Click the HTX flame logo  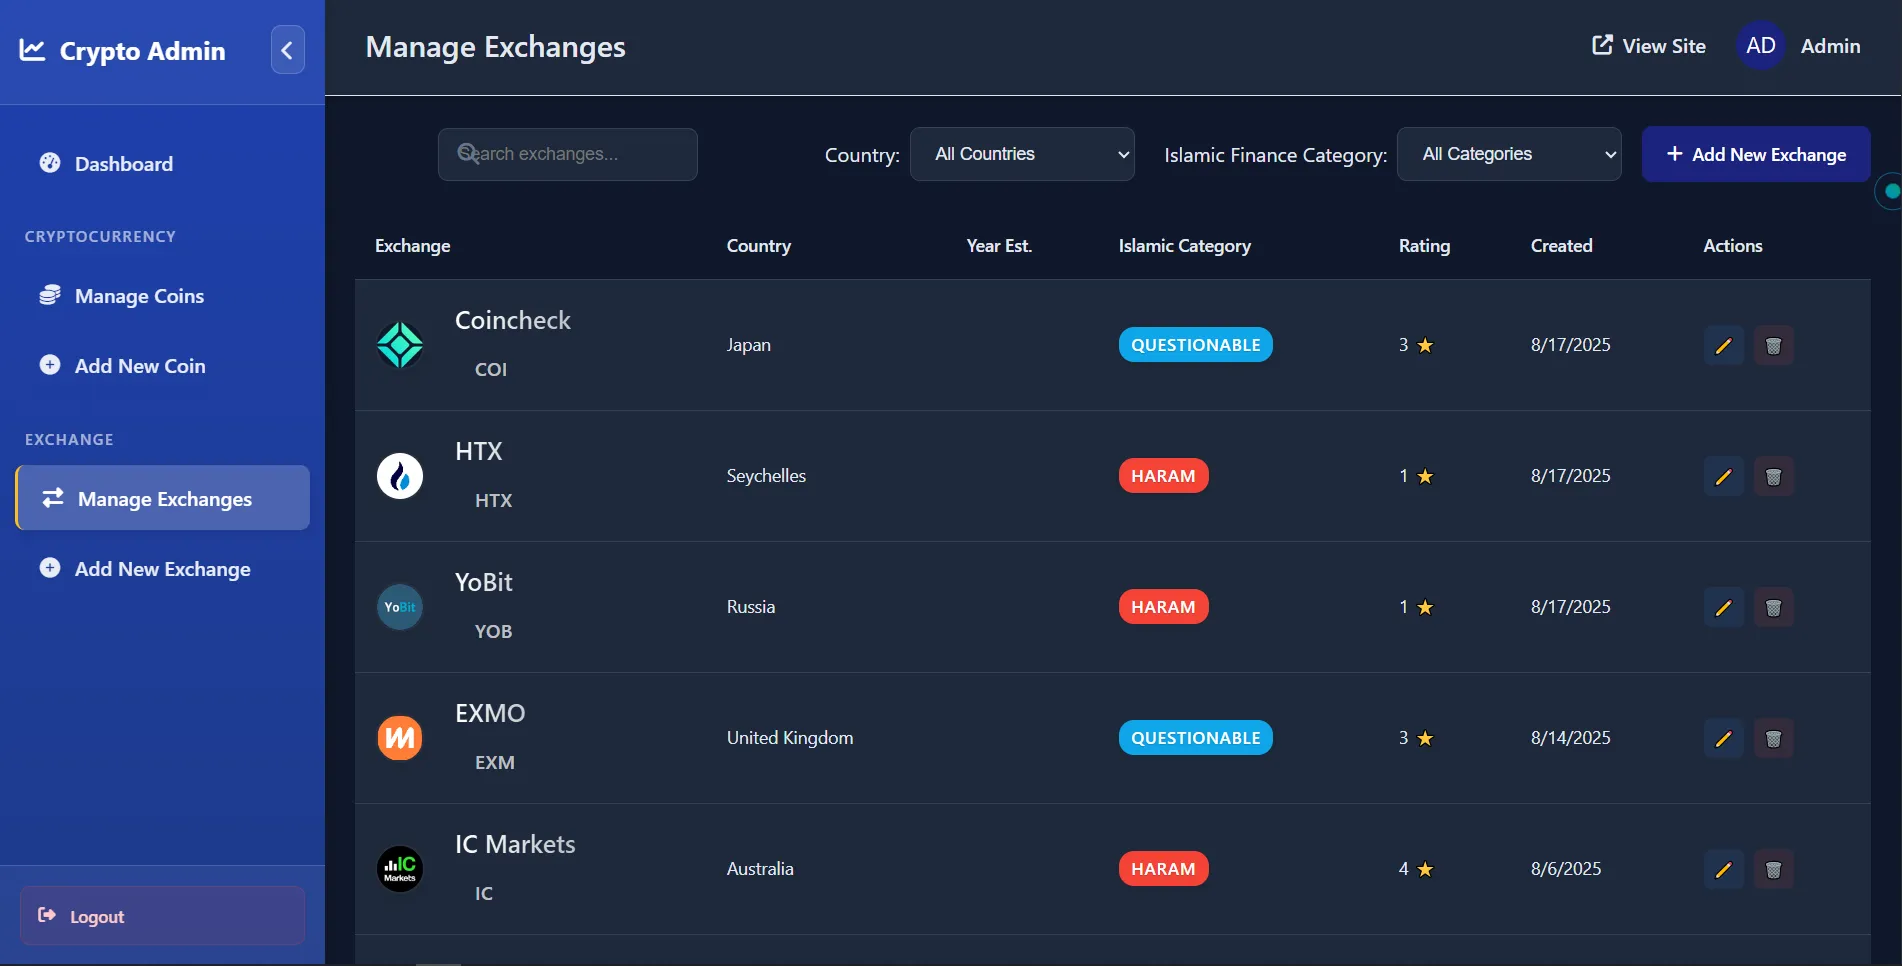pyautogui.click(x=400, y=476)
